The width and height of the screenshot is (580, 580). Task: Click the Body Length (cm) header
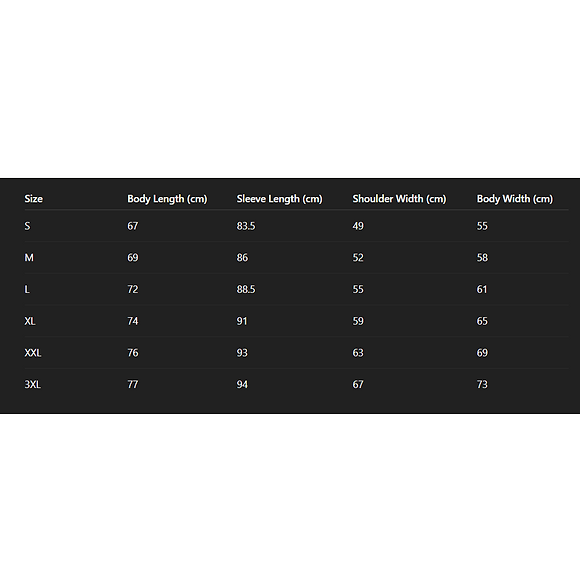(167, 199)
